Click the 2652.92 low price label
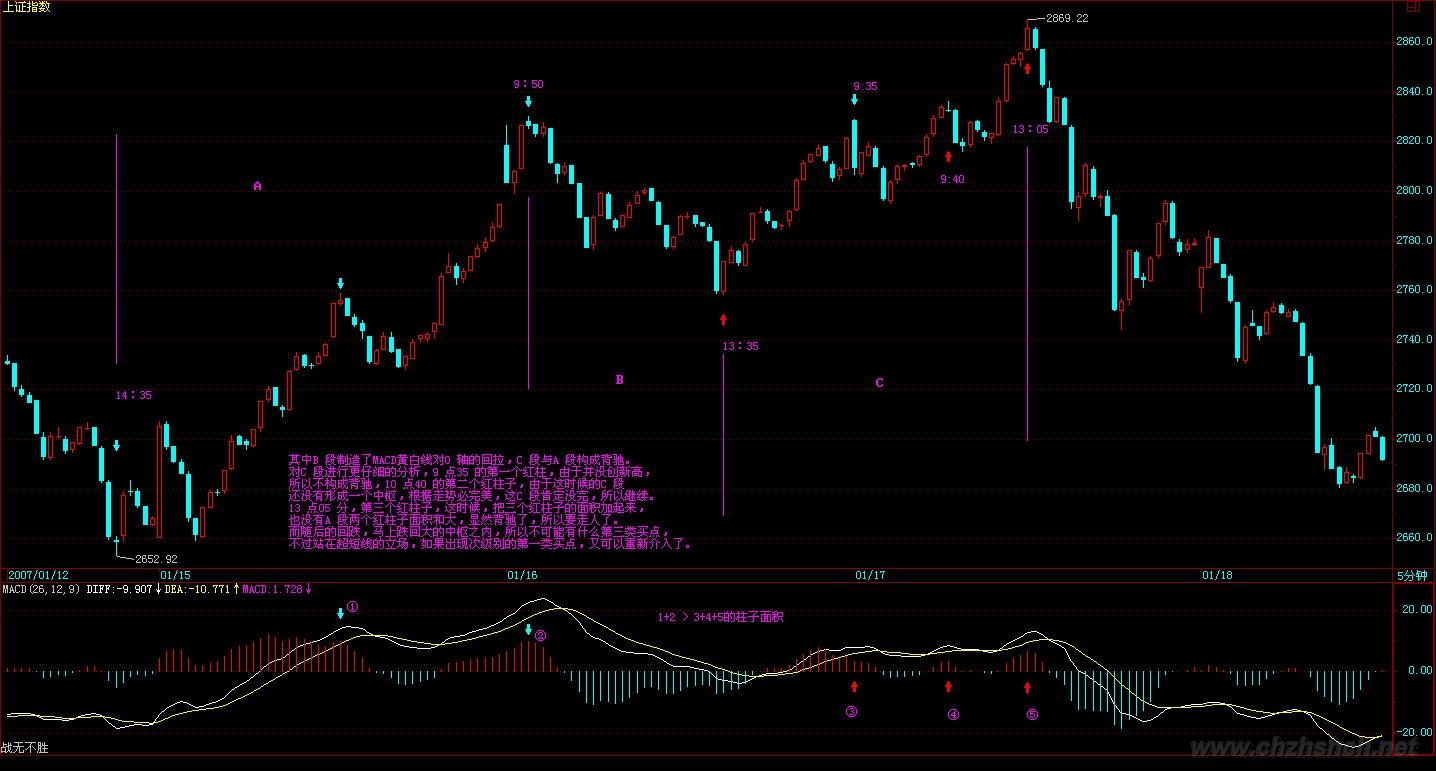The image size is (1436, 771). coord(155,559)
